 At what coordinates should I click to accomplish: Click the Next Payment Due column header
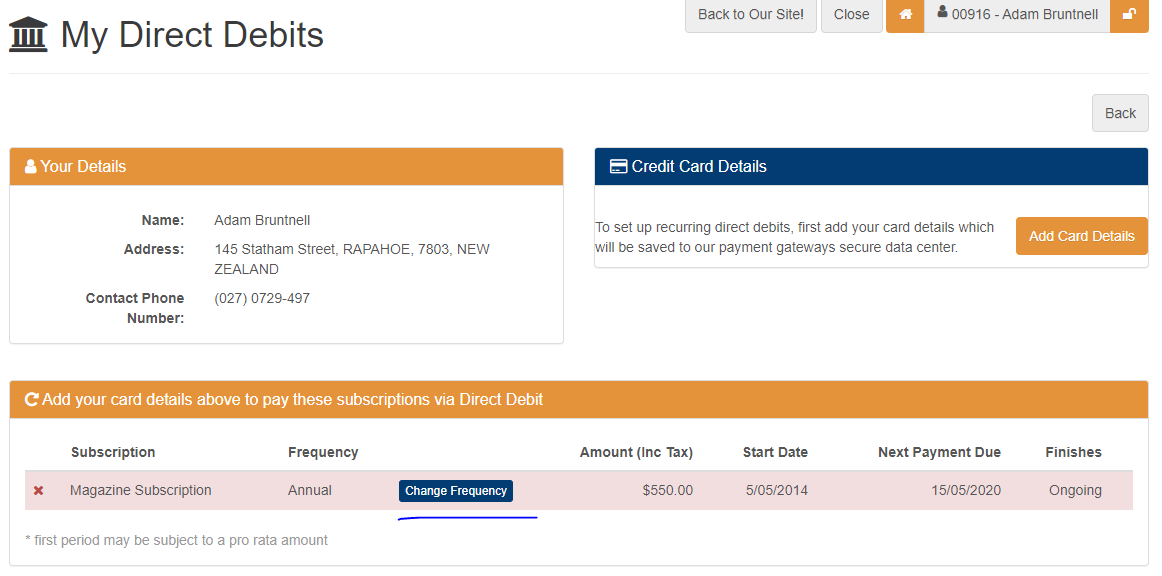939,452
